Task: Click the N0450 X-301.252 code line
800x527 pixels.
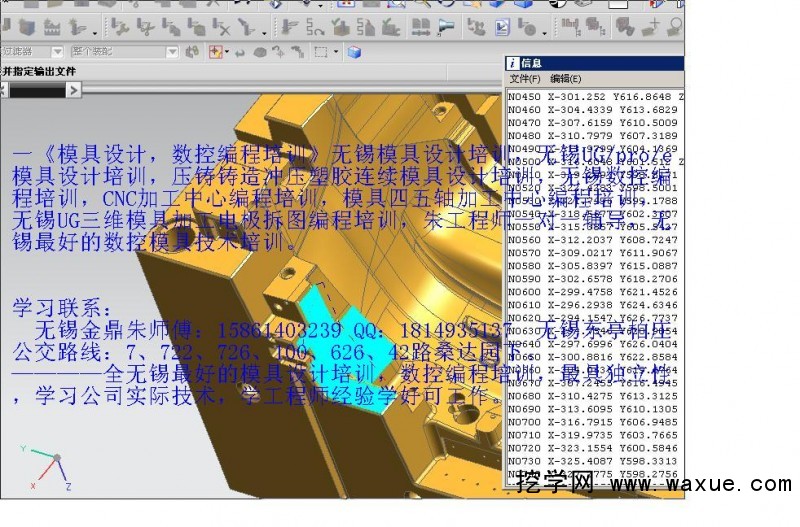Action: (x=595, y=96)
